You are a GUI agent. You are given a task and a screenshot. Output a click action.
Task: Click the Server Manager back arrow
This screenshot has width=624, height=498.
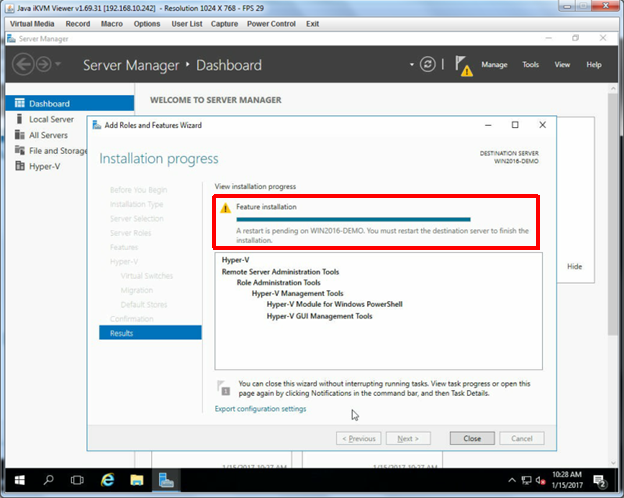(23, 64)
